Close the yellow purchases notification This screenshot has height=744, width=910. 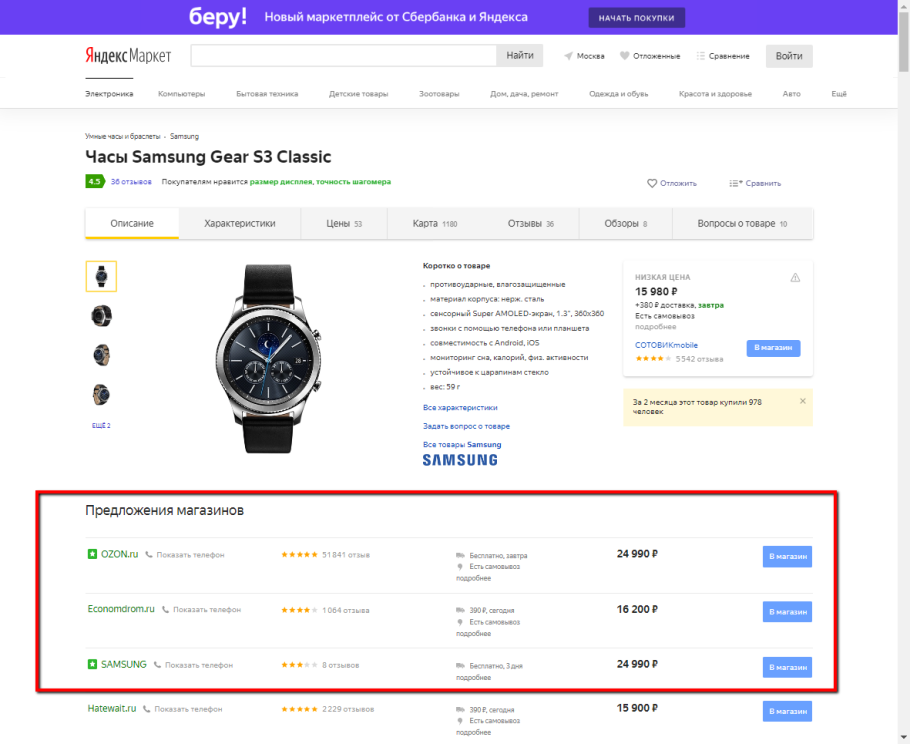coord(802,401)
